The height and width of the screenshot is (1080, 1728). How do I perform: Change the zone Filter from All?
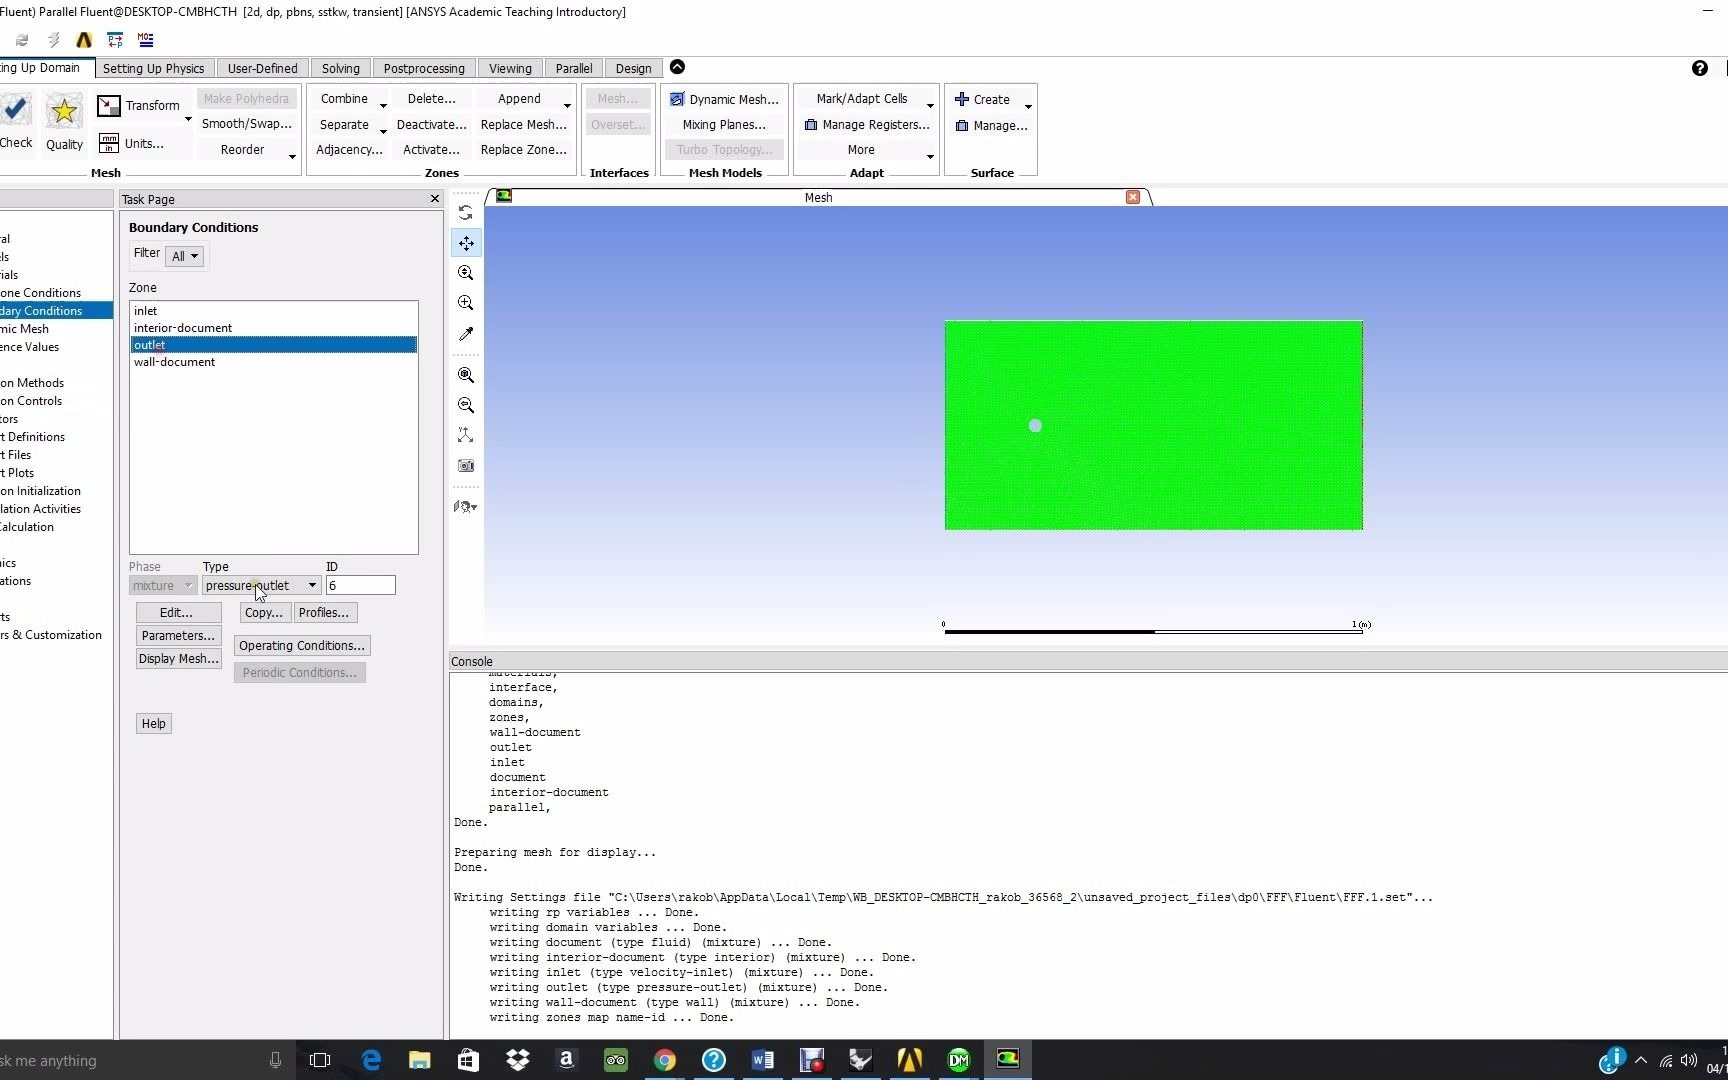point(184,256)
